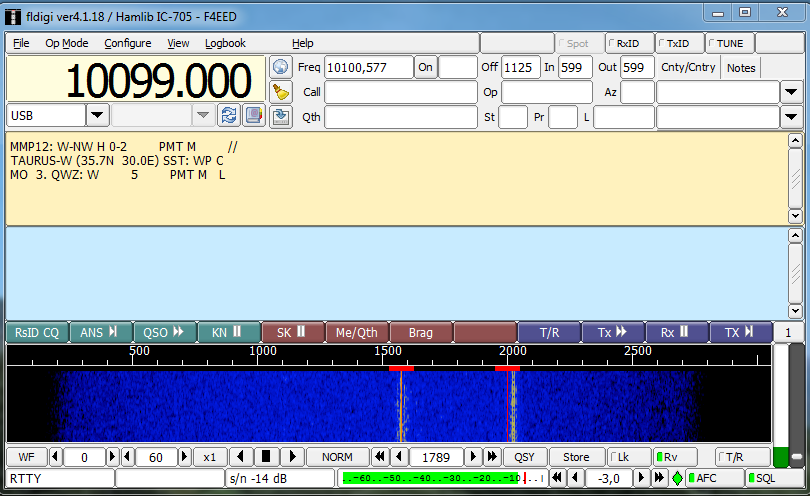The image size is (810, 496).
Task: Open the bandwidth dropdown beside USB
Action: [x=203, y=115]
